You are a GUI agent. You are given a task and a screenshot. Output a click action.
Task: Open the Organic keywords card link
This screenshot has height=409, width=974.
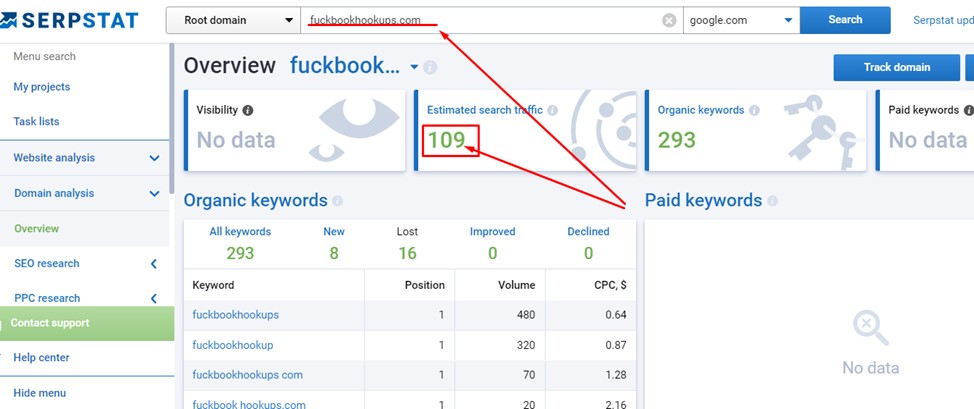pos(701,110)
